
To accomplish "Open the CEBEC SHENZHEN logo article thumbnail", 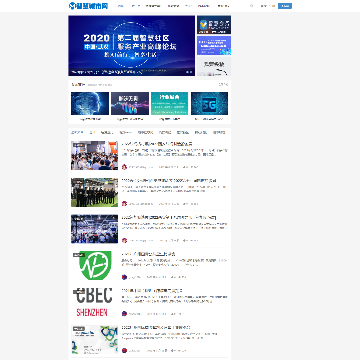I will click(x=94, y=302).
